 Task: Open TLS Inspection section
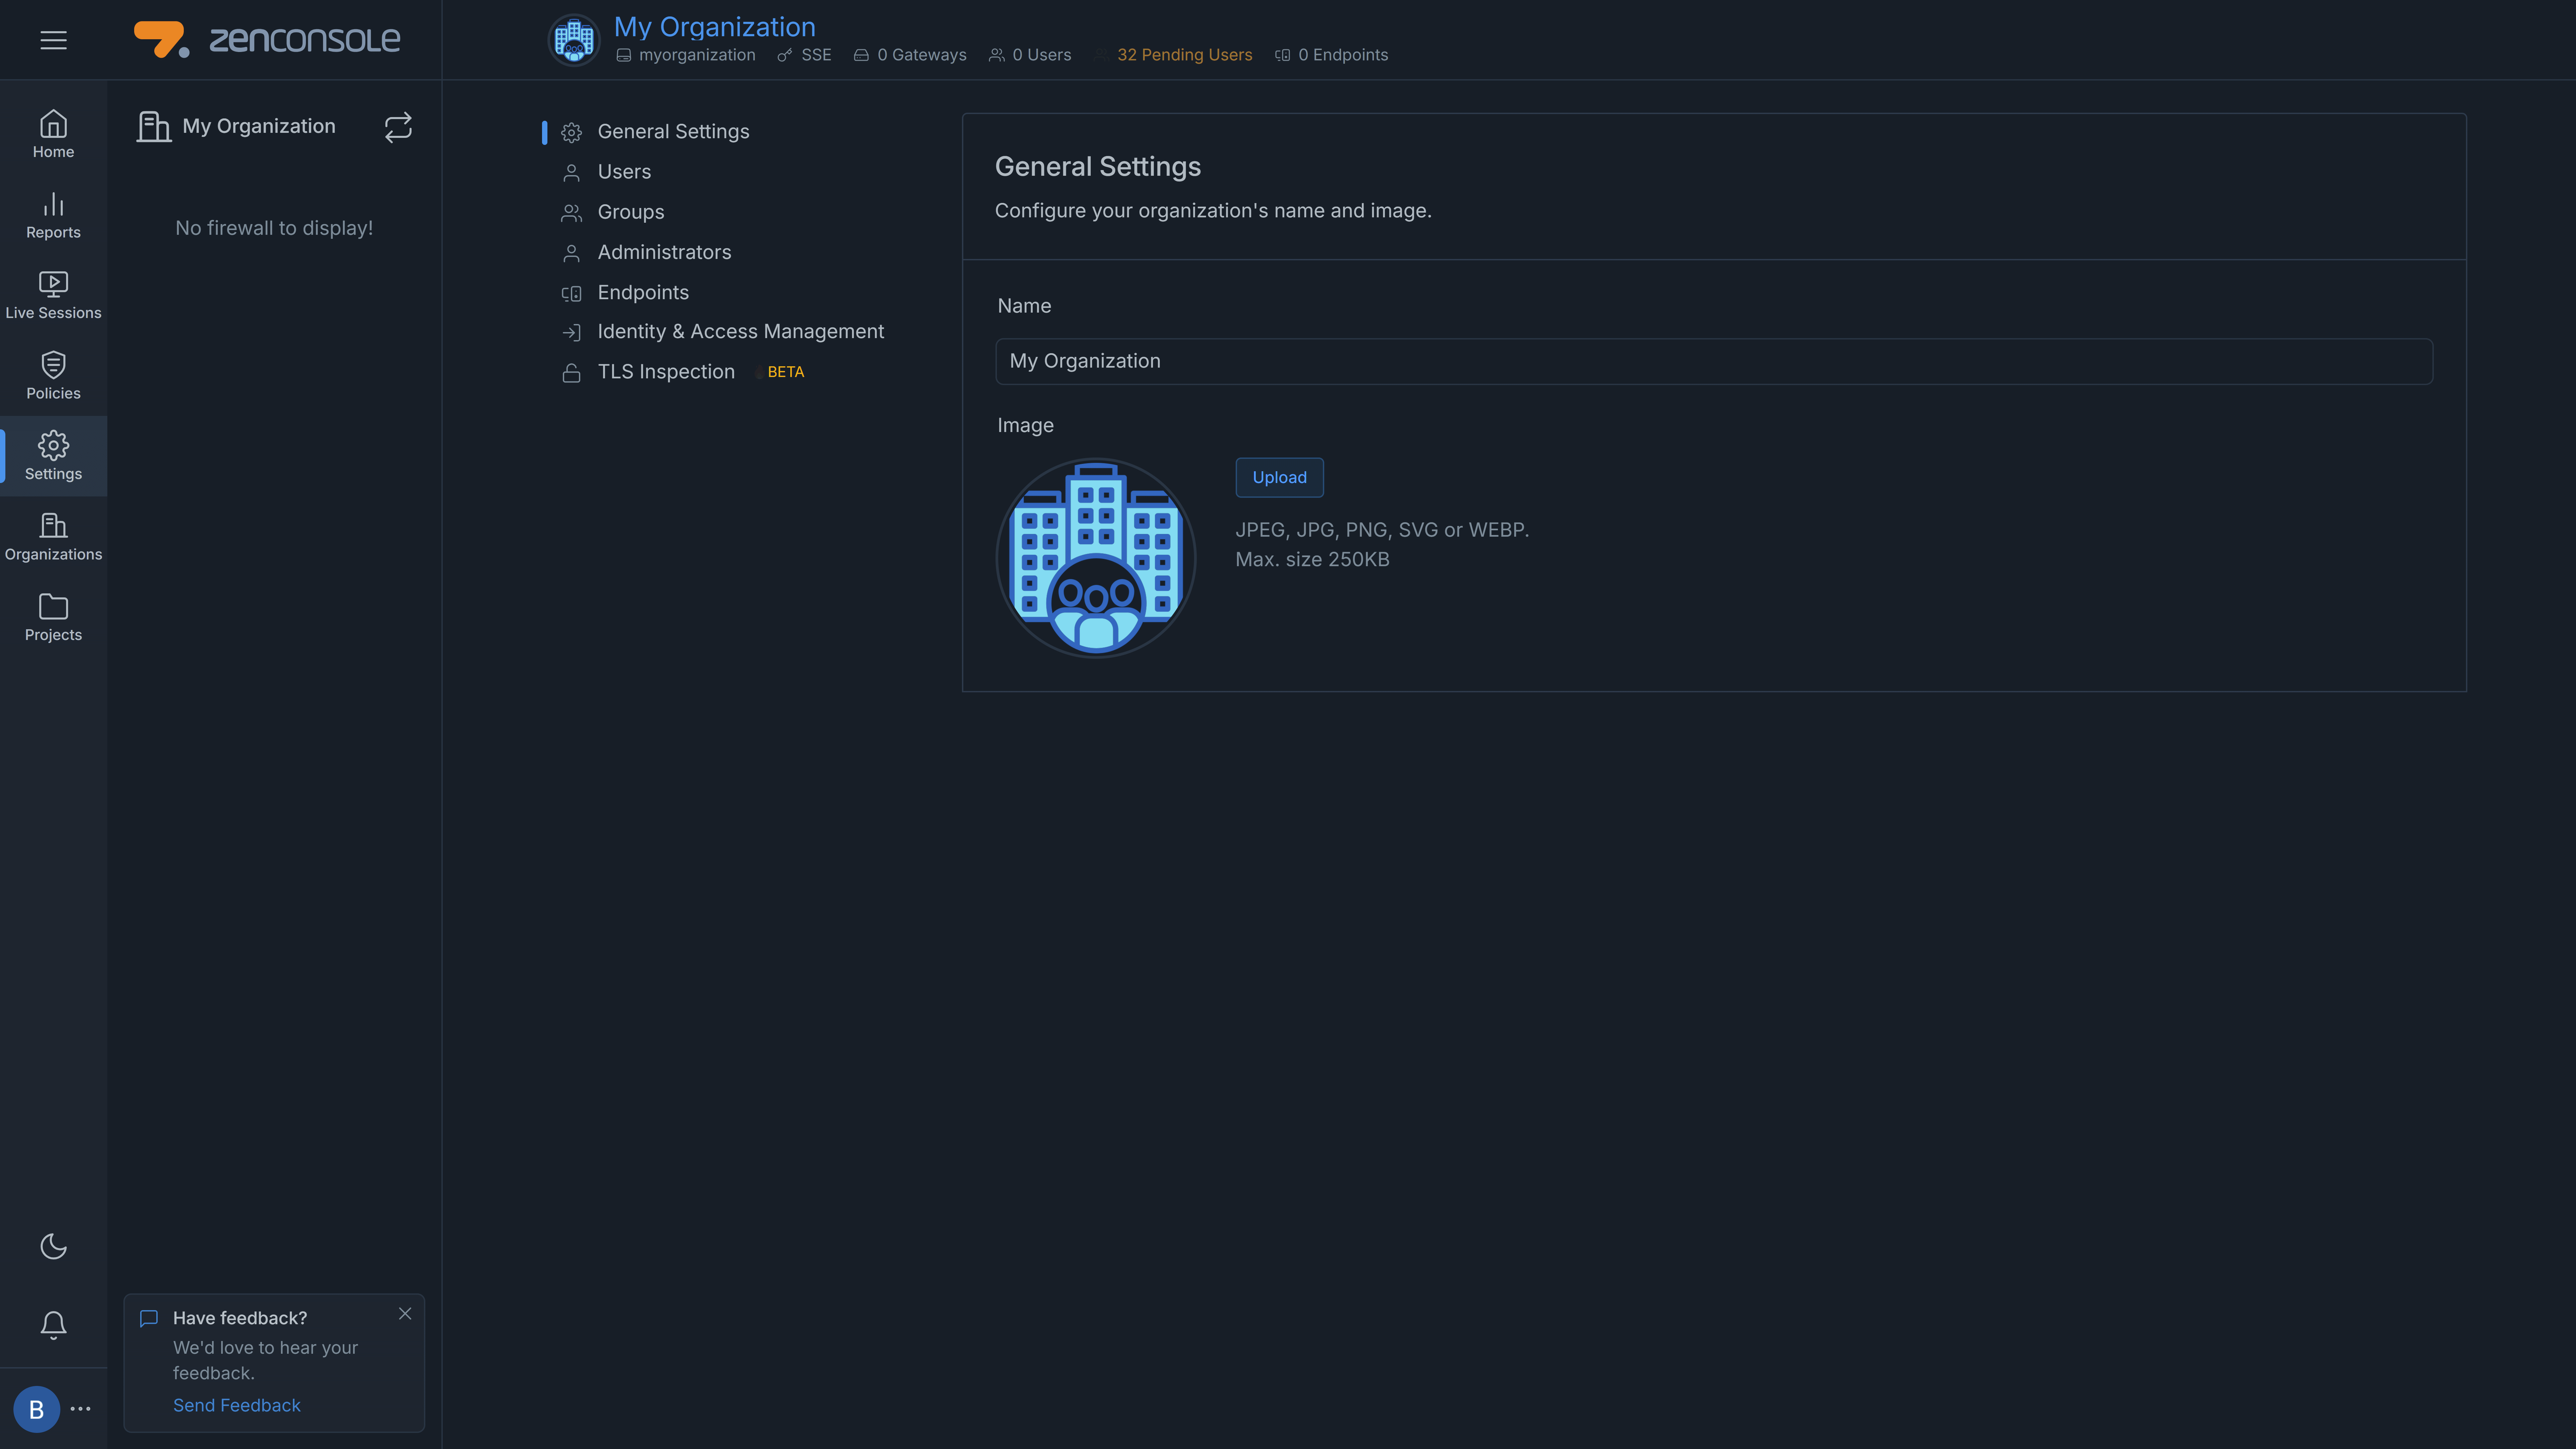(x=666, y=372)
